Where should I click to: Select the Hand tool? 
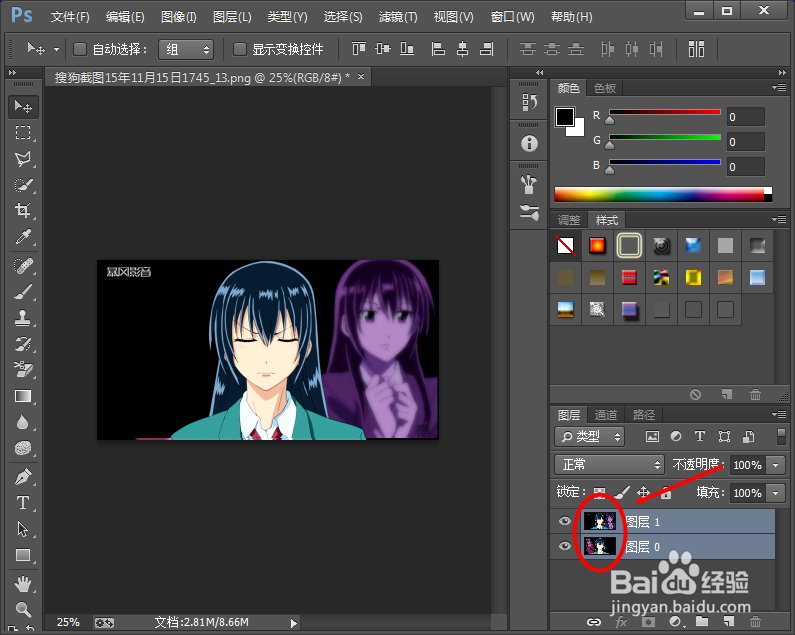23,584
